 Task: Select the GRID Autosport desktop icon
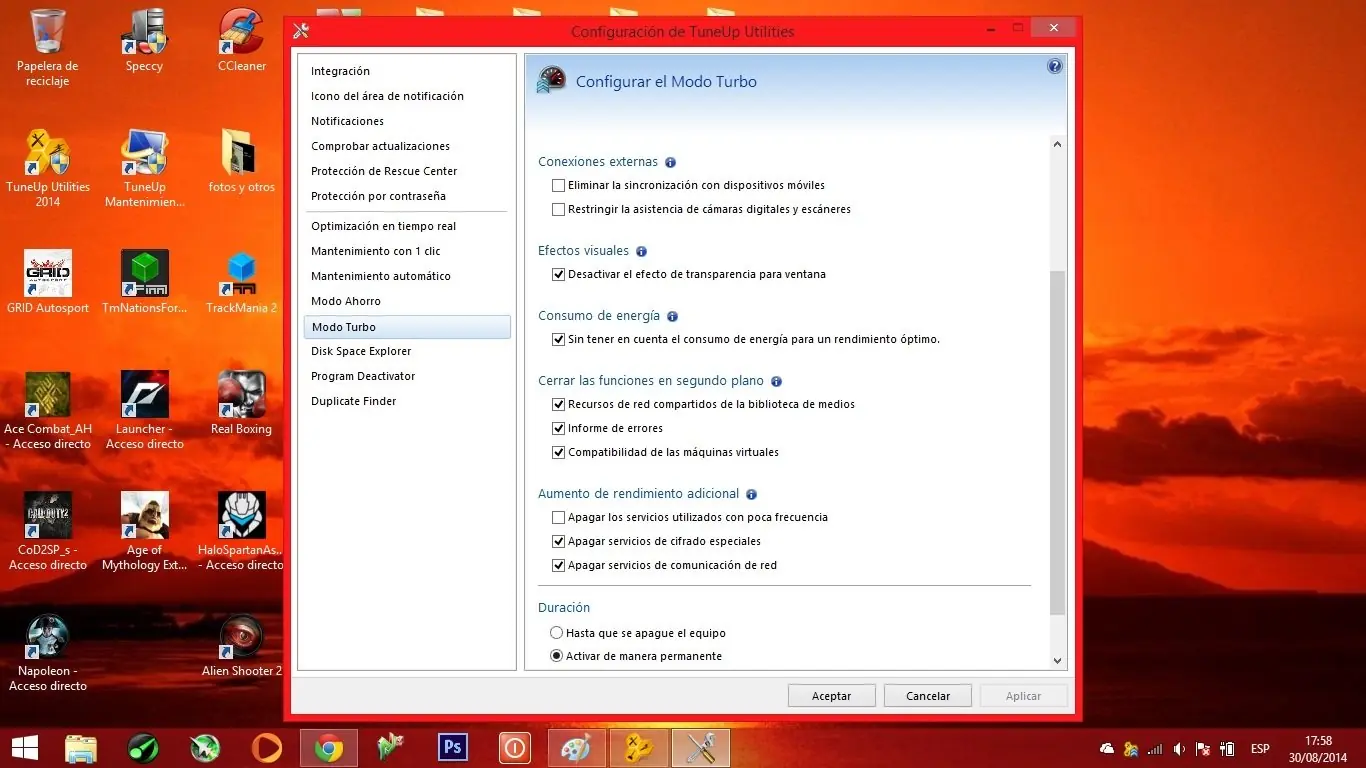(48, 283)
